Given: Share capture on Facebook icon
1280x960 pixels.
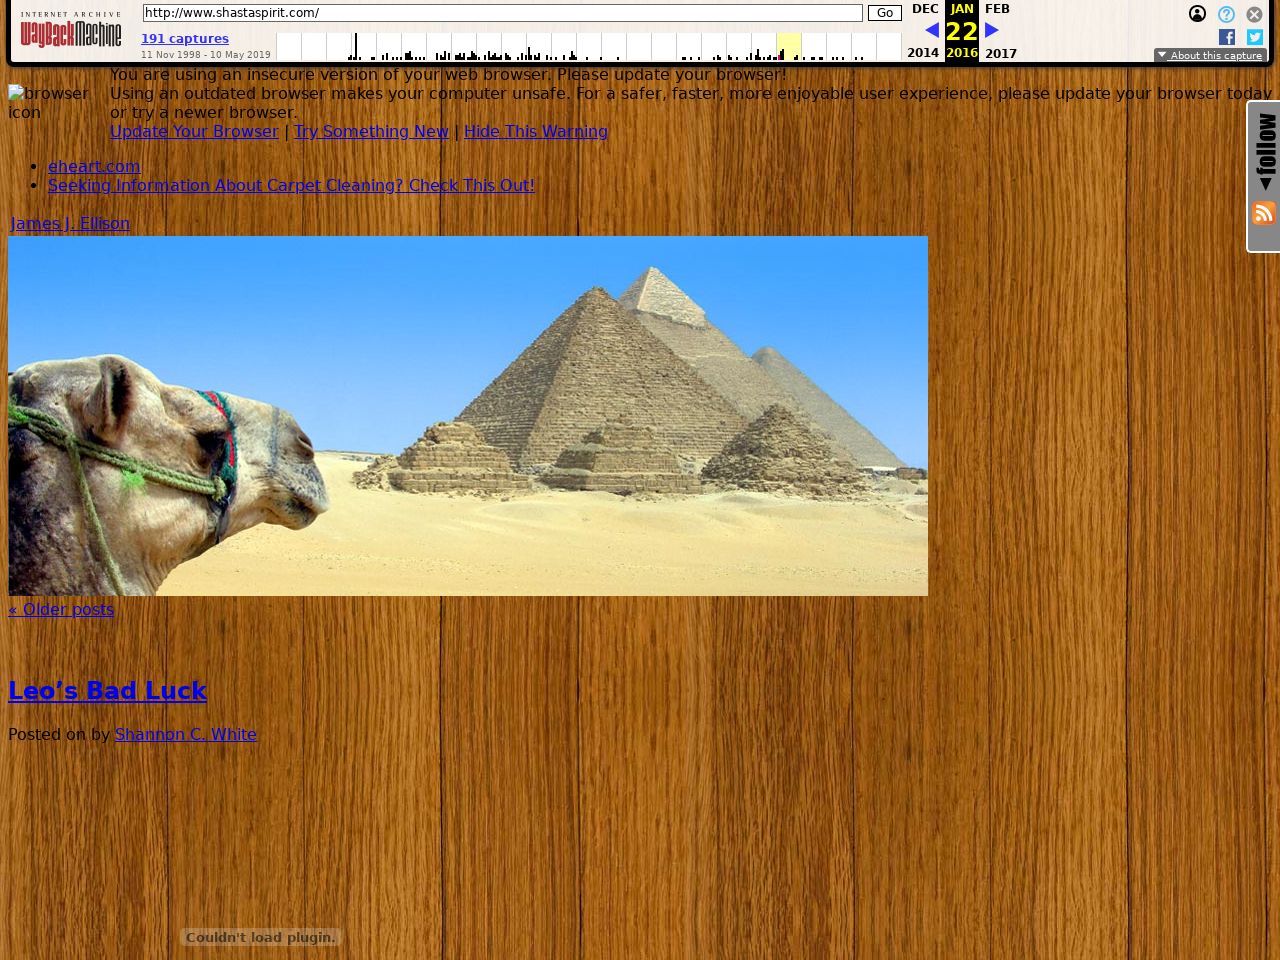Looking at the screenshot, I should (x=1227, y=37).
